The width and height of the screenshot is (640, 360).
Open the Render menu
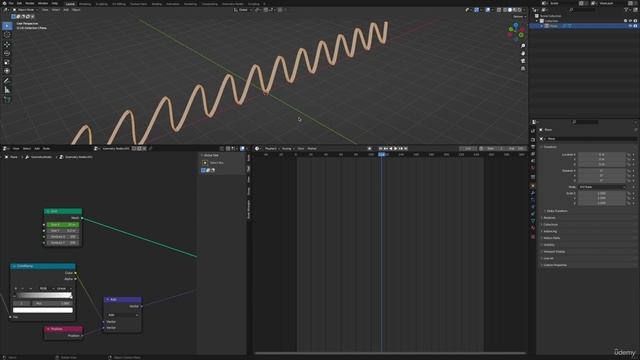(30, 3)
